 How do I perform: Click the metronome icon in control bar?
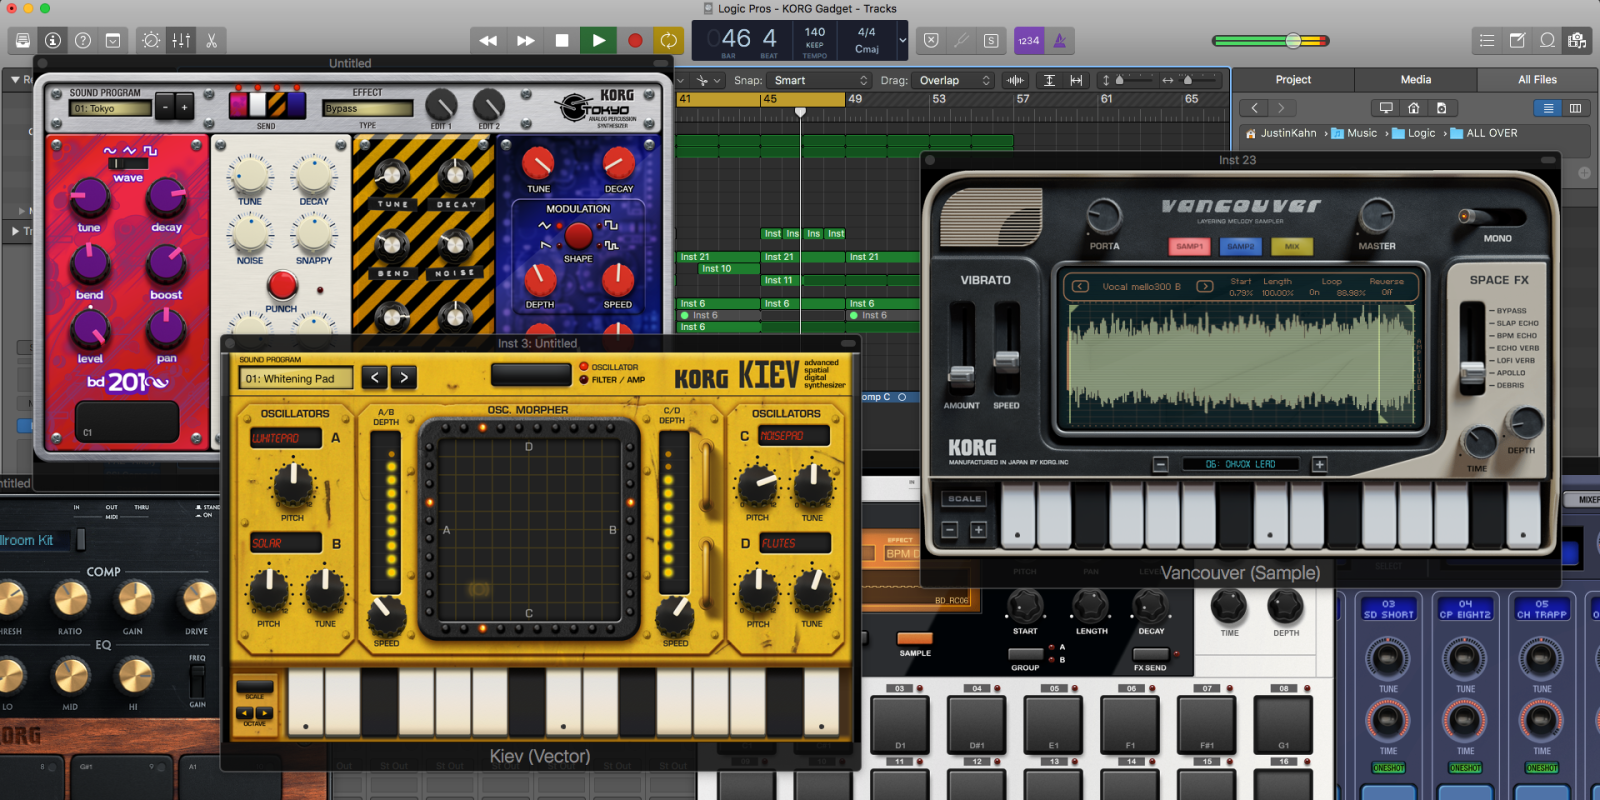coord(1059,41)
